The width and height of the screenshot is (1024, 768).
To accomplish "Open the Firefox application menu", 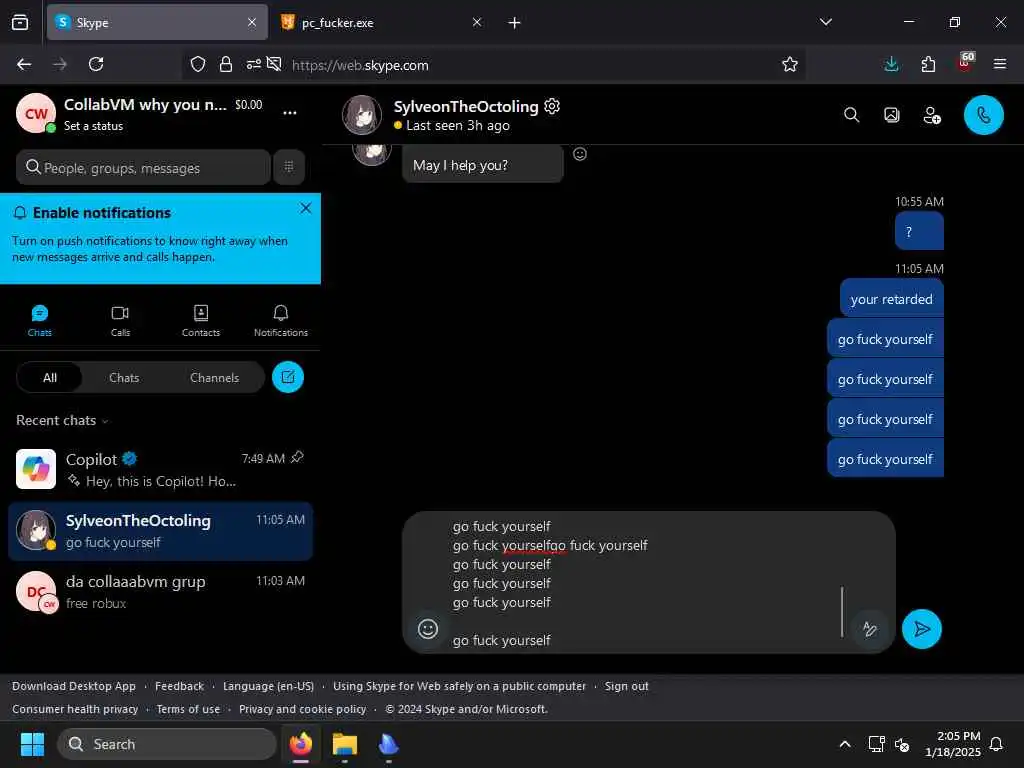I will coord(999,64).
